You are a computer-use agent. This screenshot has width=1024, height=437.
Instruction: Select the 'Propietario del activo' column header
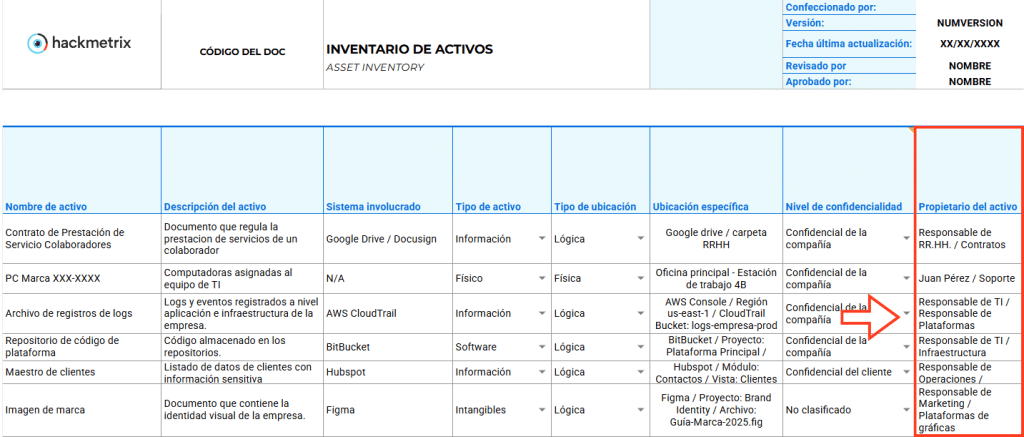(966, 207)
